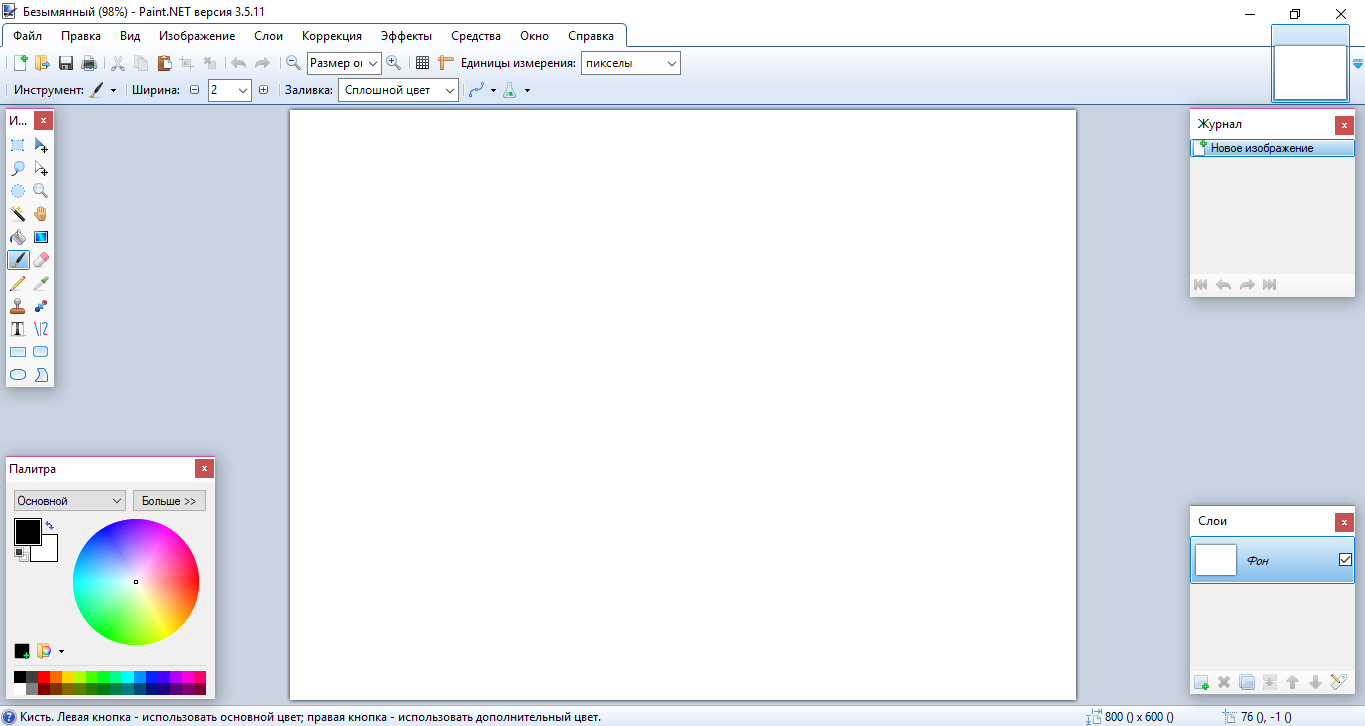The width and height of the screenshot is (1365, 726).
Task: Open the Эффекты menu
Action: 406,36
